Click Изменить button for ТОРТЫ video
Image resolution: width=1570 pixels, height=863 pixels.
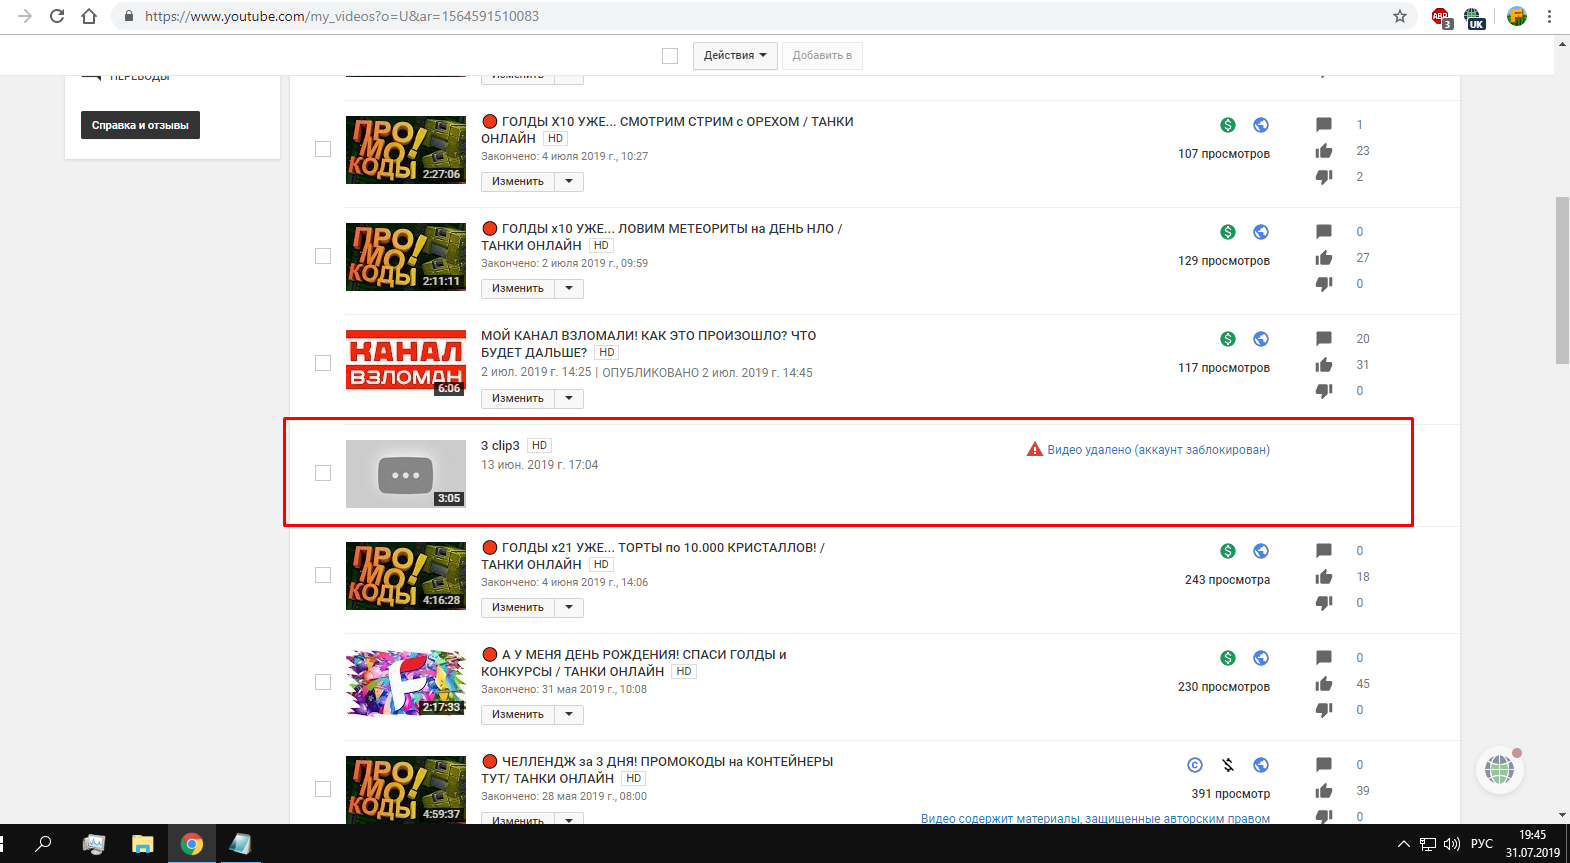[518, 608]
